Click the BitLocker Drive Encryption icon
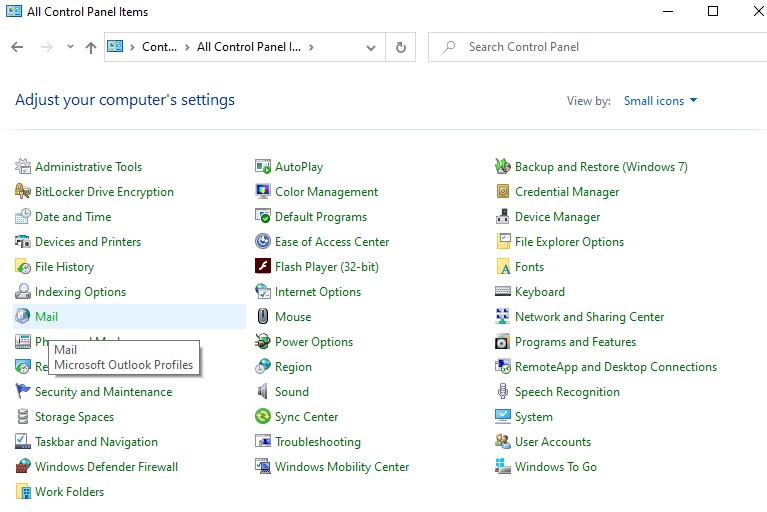767x512 pixels. [x=23, y=192]
